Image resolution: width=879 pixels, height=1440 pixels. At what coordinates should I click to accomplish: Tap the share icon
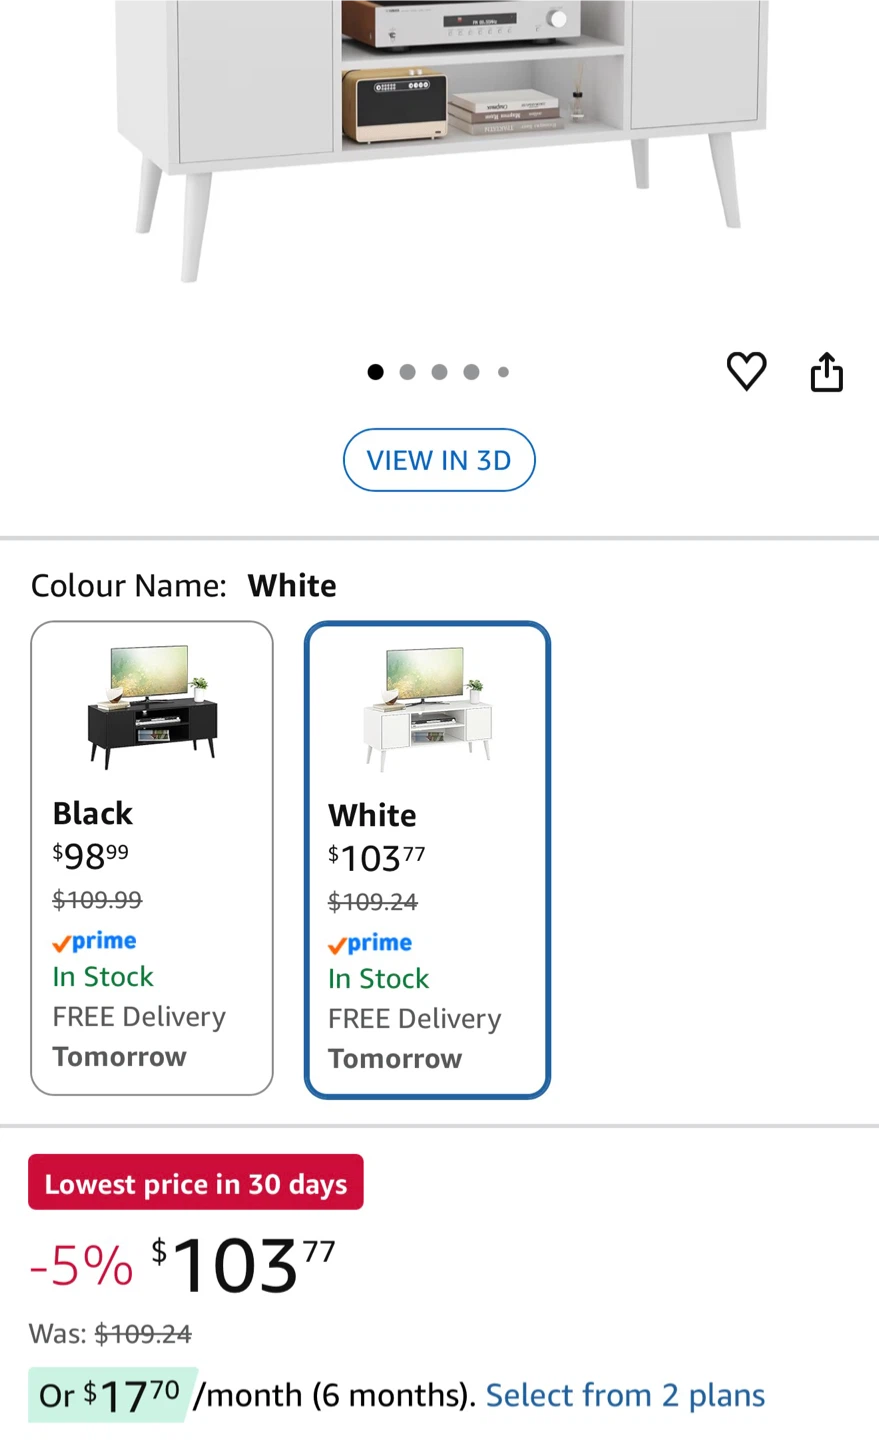[826, 372]
